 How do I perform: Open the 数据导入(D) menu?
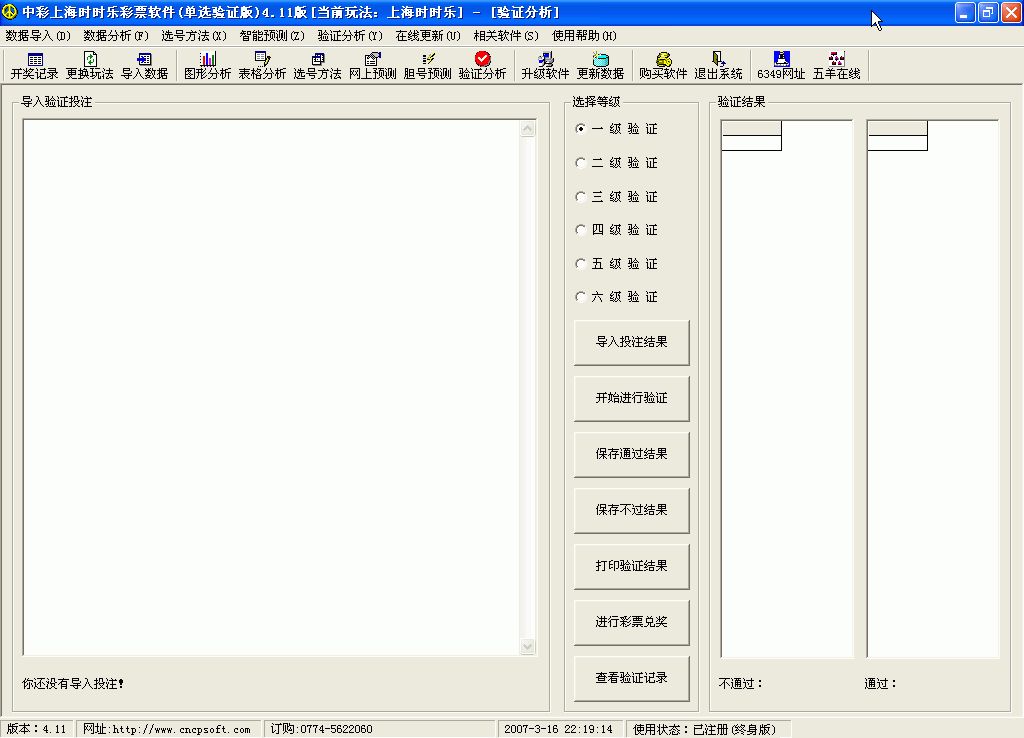(x=38, y=36)
